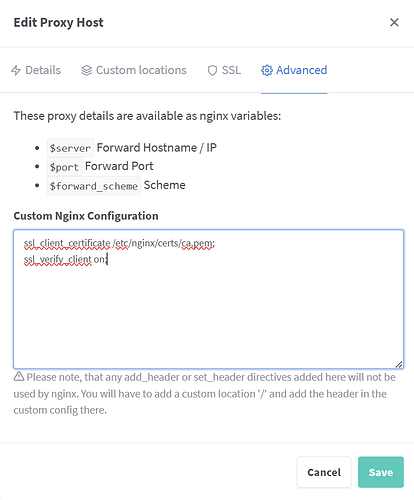Click the lightning bolt Details icon
This screenshot has height=500, width=414.
click(x=16, y=70)
